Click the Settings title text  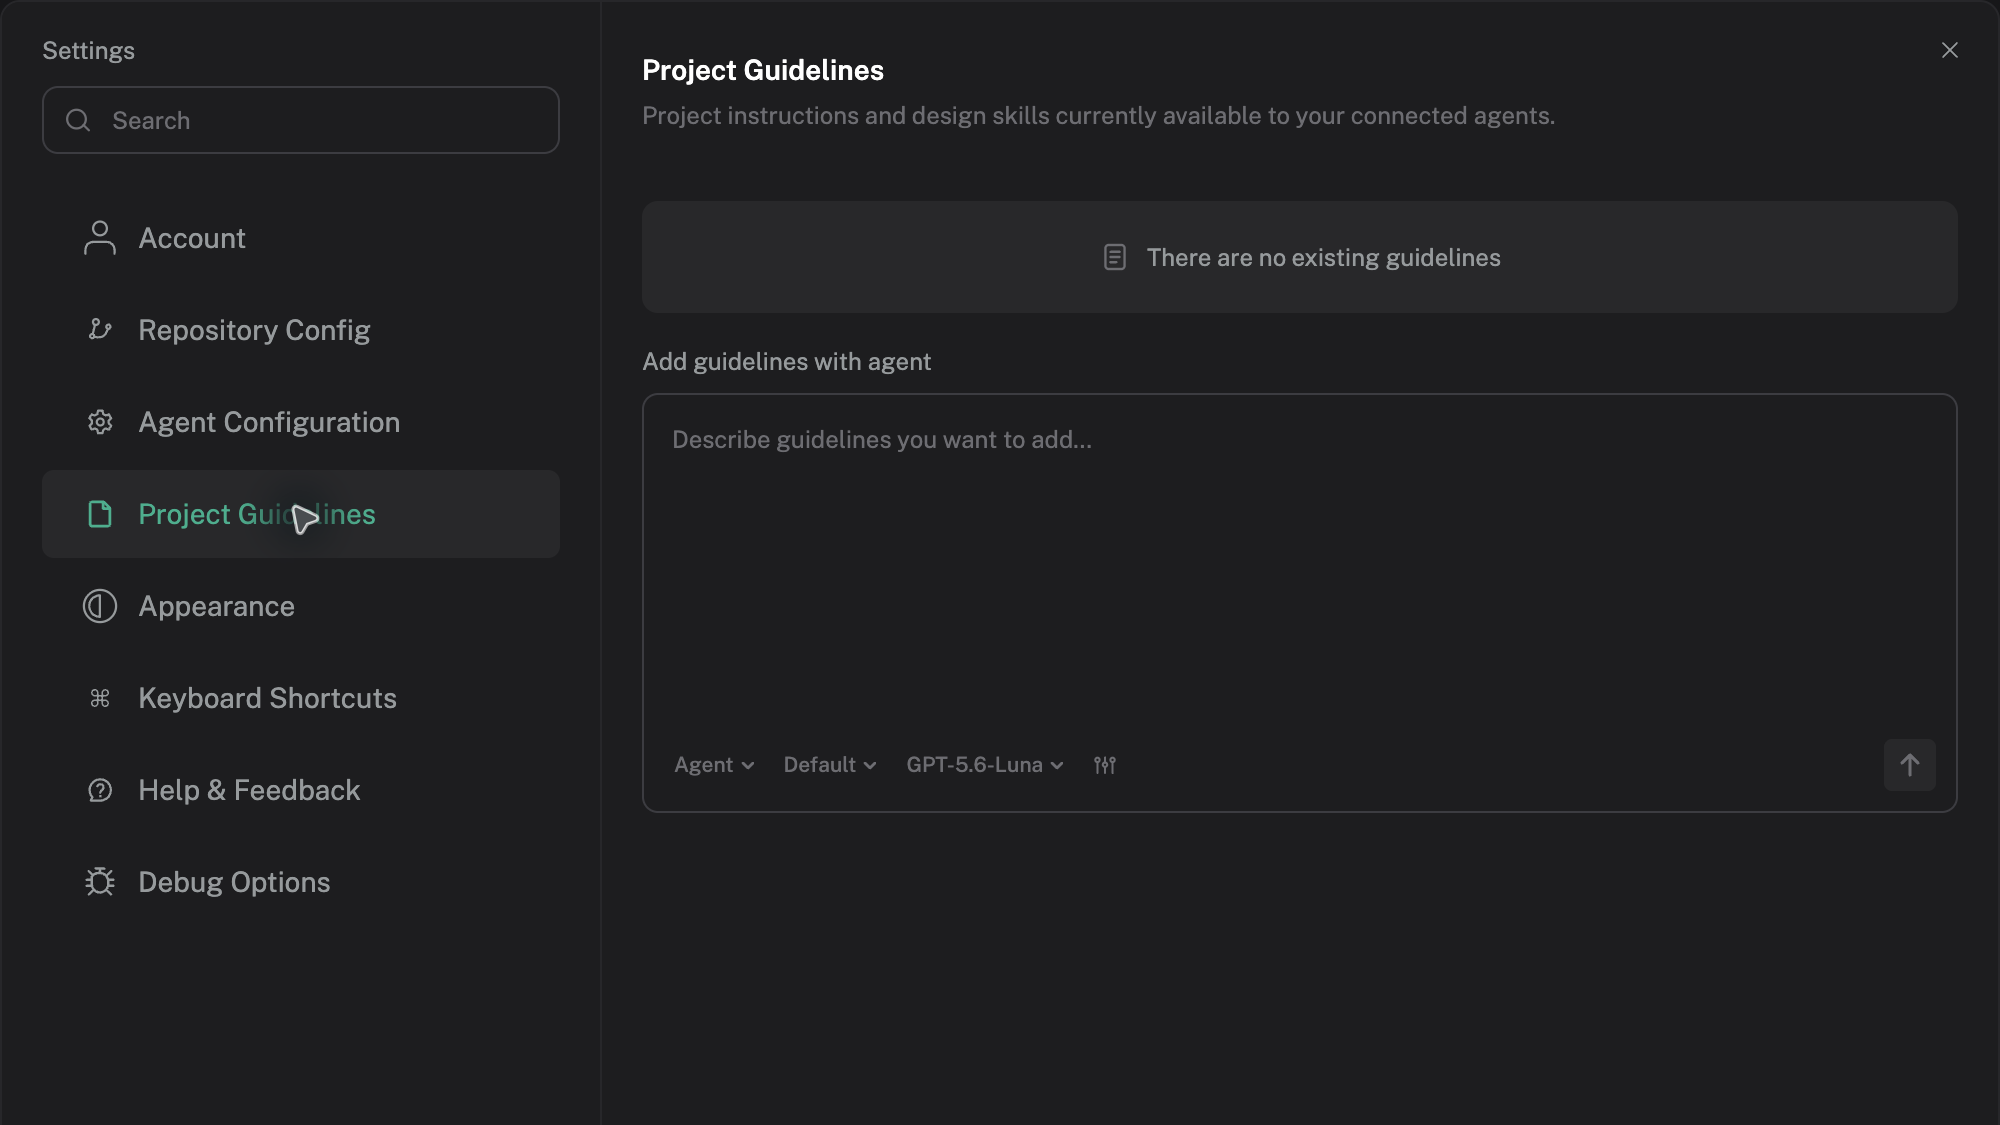(88, 50)
